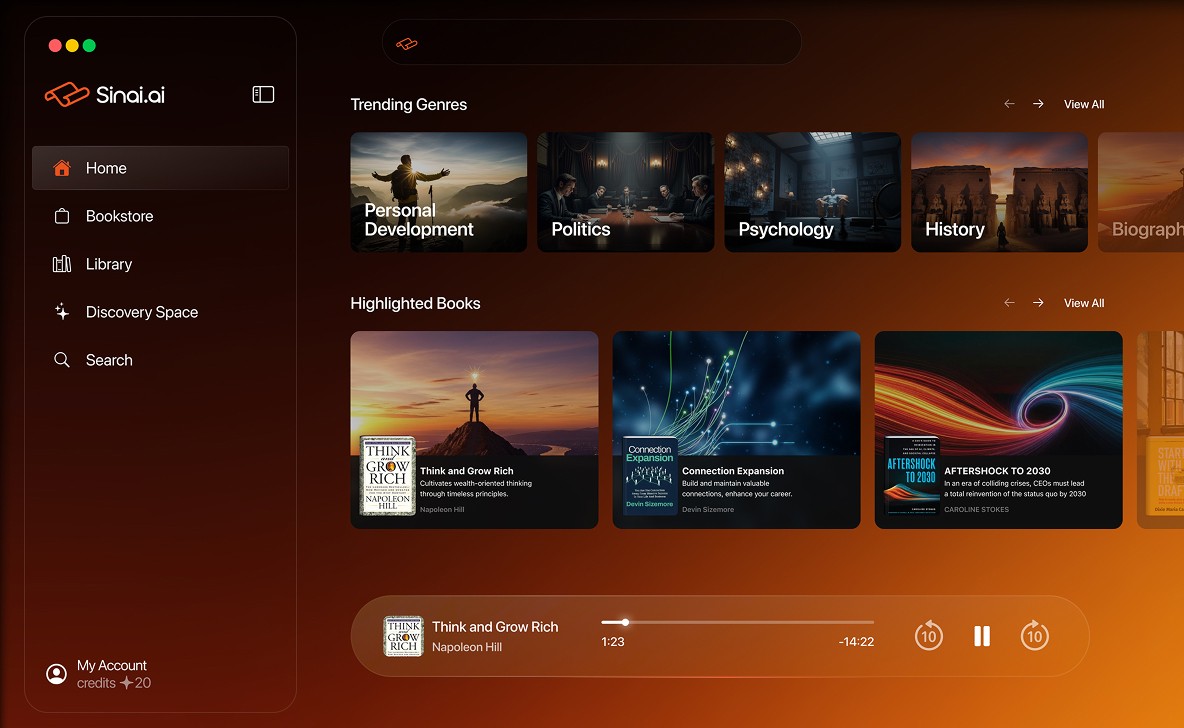Click the Sinai.ai scroll logo
Image resolution: width=1184 pixels, height=728 pixels.
[67, 94]
